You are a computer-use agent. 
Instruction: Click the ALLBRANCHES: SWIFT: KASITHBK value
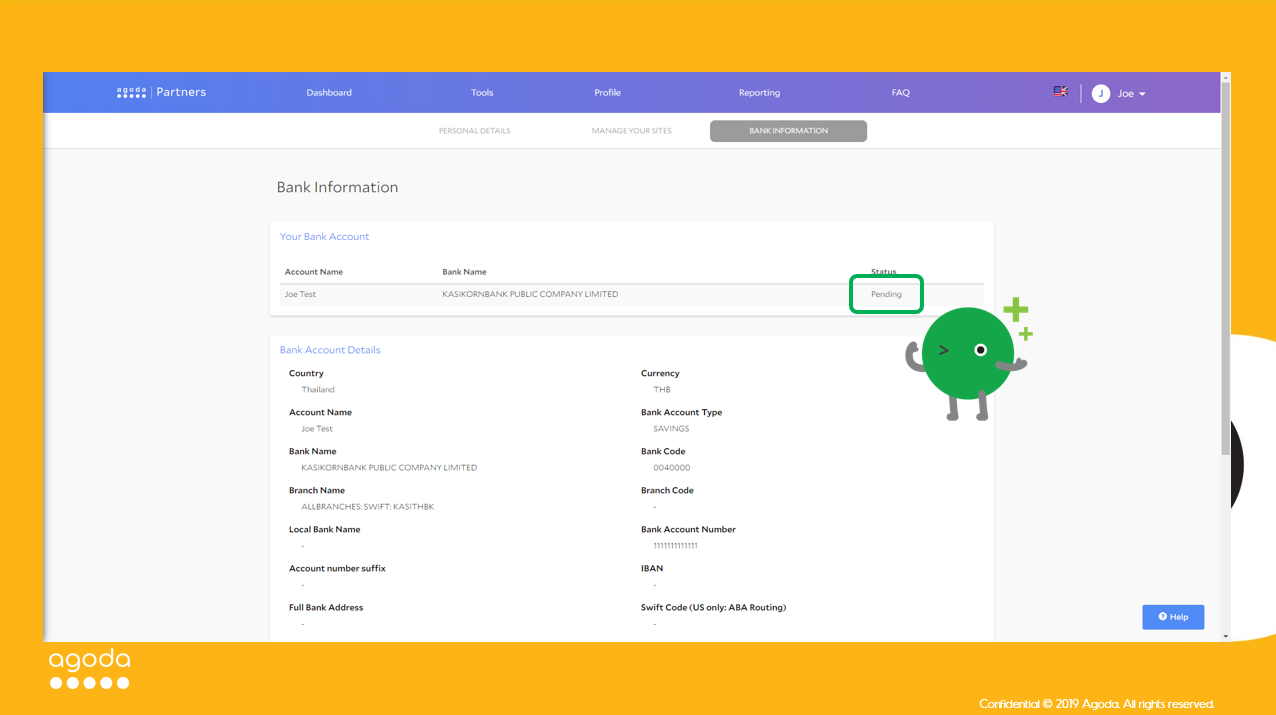(368, 507)
